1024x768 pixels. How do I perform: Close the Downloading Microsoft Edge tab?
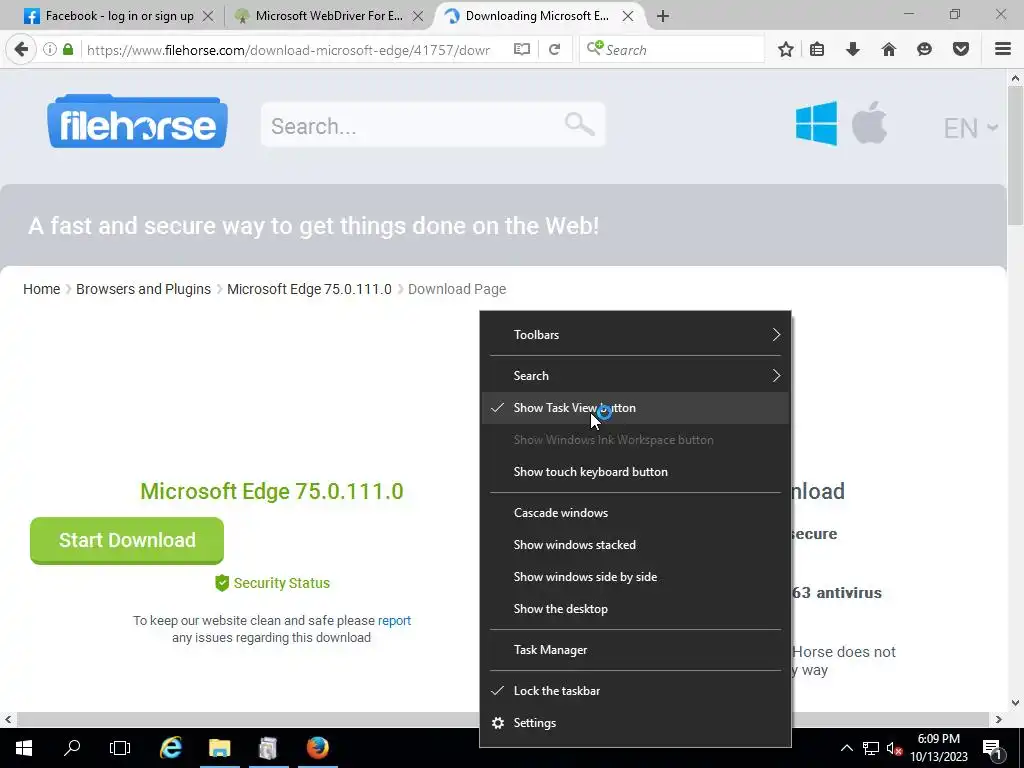point(628,16)
